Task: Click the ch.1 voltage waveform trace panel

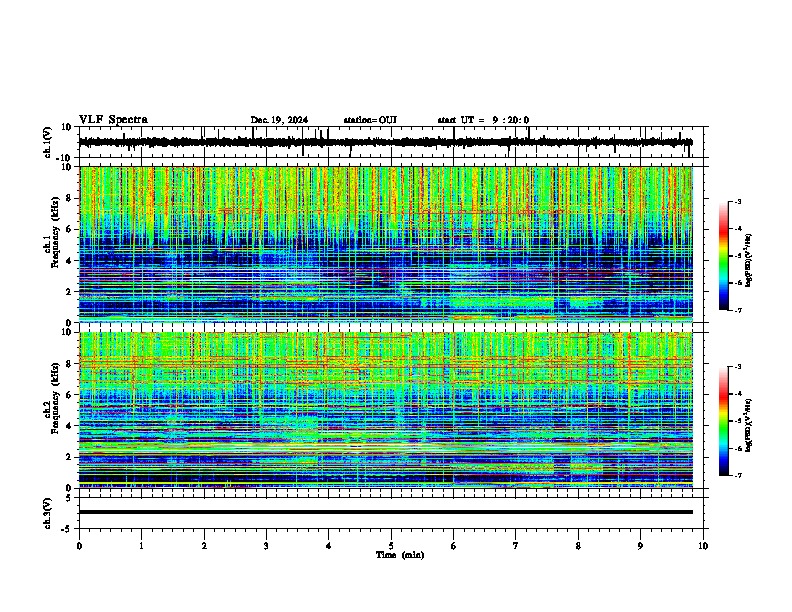Action: [x=391, y=142]
